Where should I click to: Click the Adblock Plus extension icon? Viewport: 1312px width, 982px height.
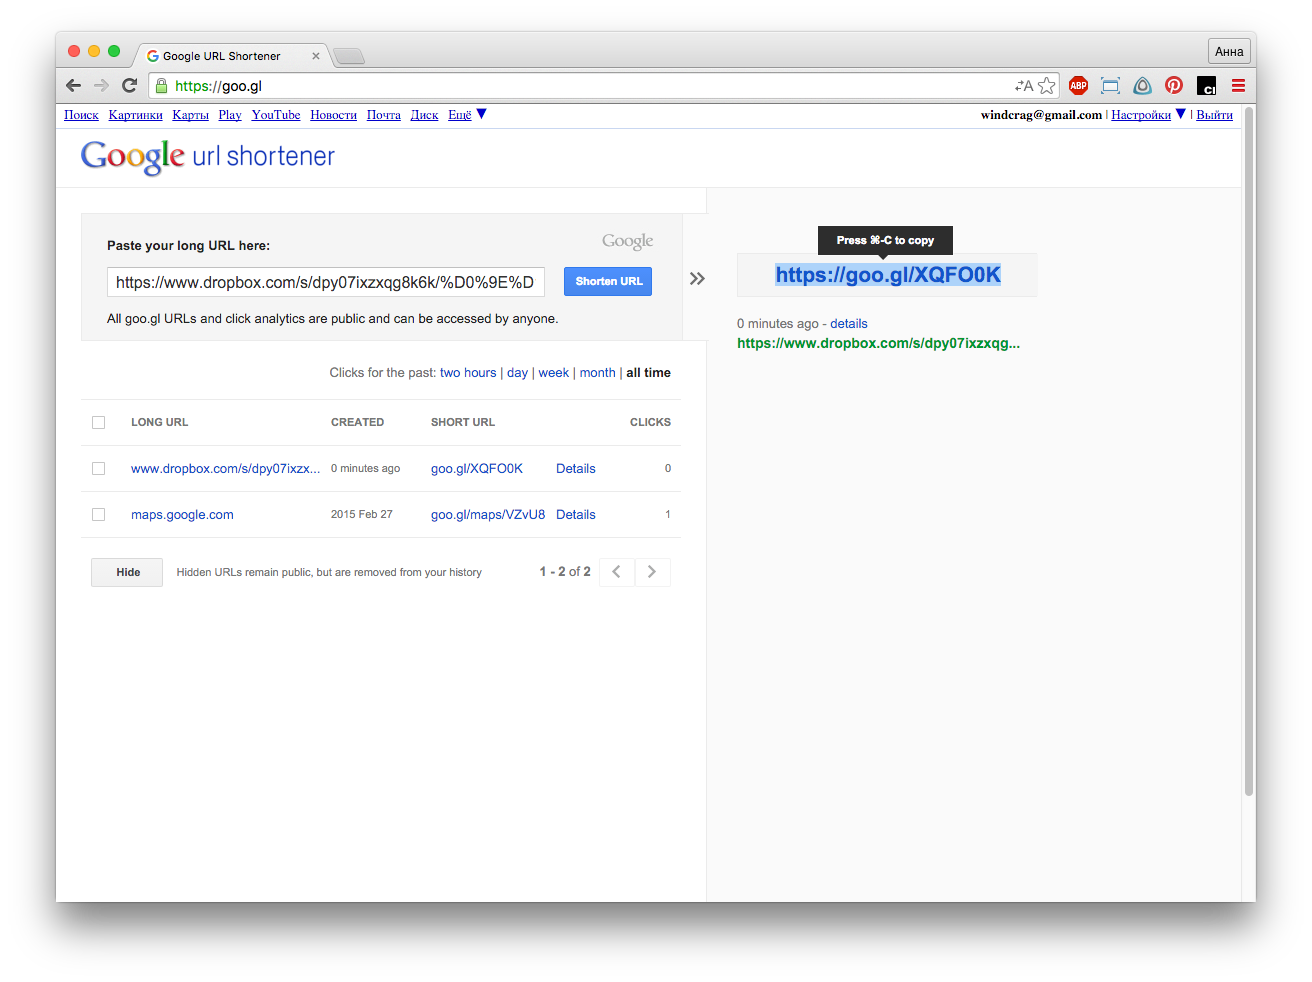[x=1078, y=86]
